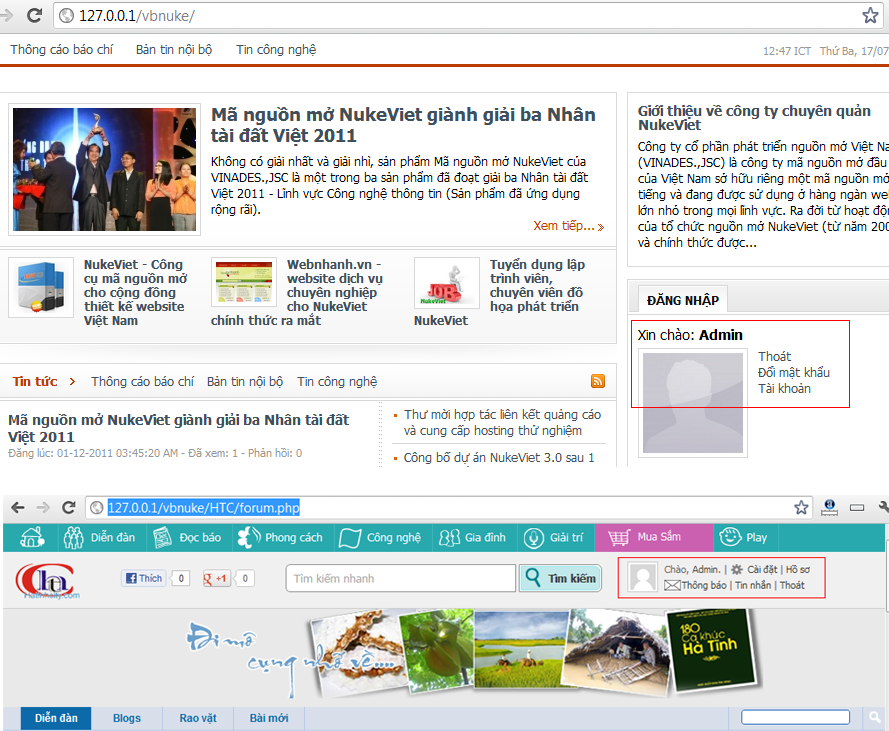Viewport: 889px width, 731px height.
Task: Open the Tin tức section link
Action: (35, 381)
